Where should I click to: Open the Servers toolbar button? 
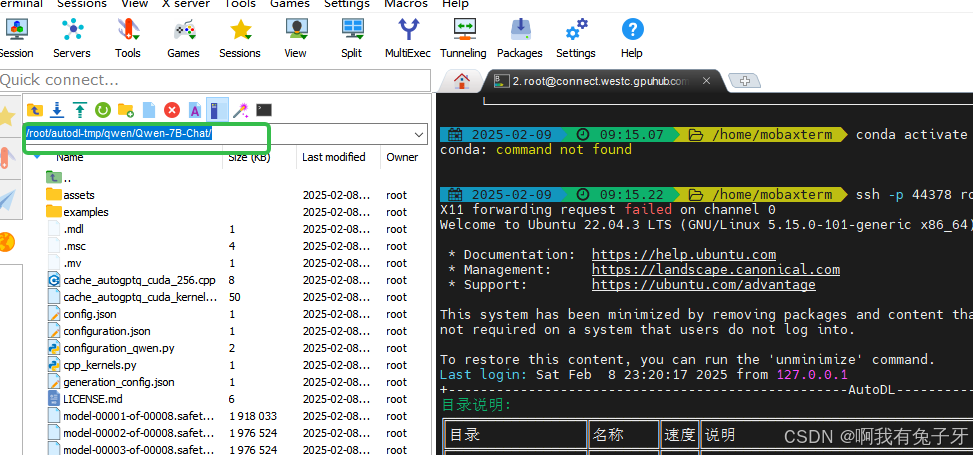[71, 37]
